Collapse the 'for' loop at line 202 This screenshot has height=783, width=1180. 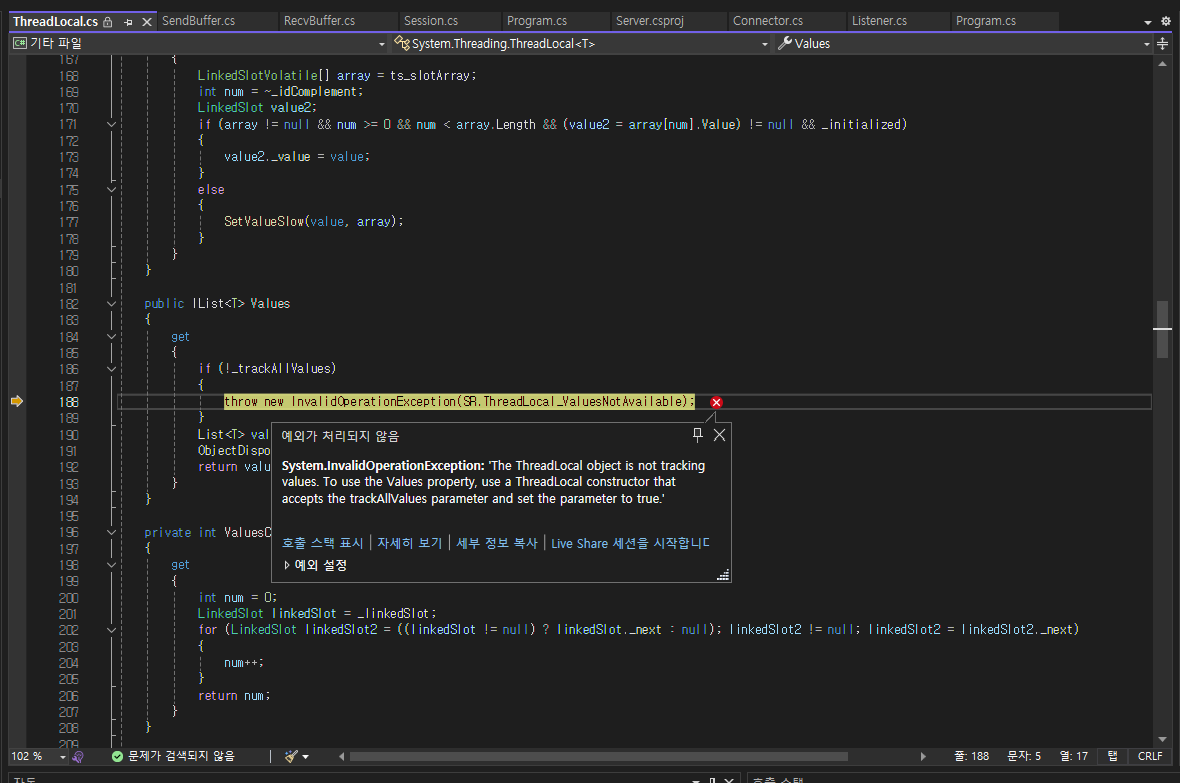click(x=111, y=630)
